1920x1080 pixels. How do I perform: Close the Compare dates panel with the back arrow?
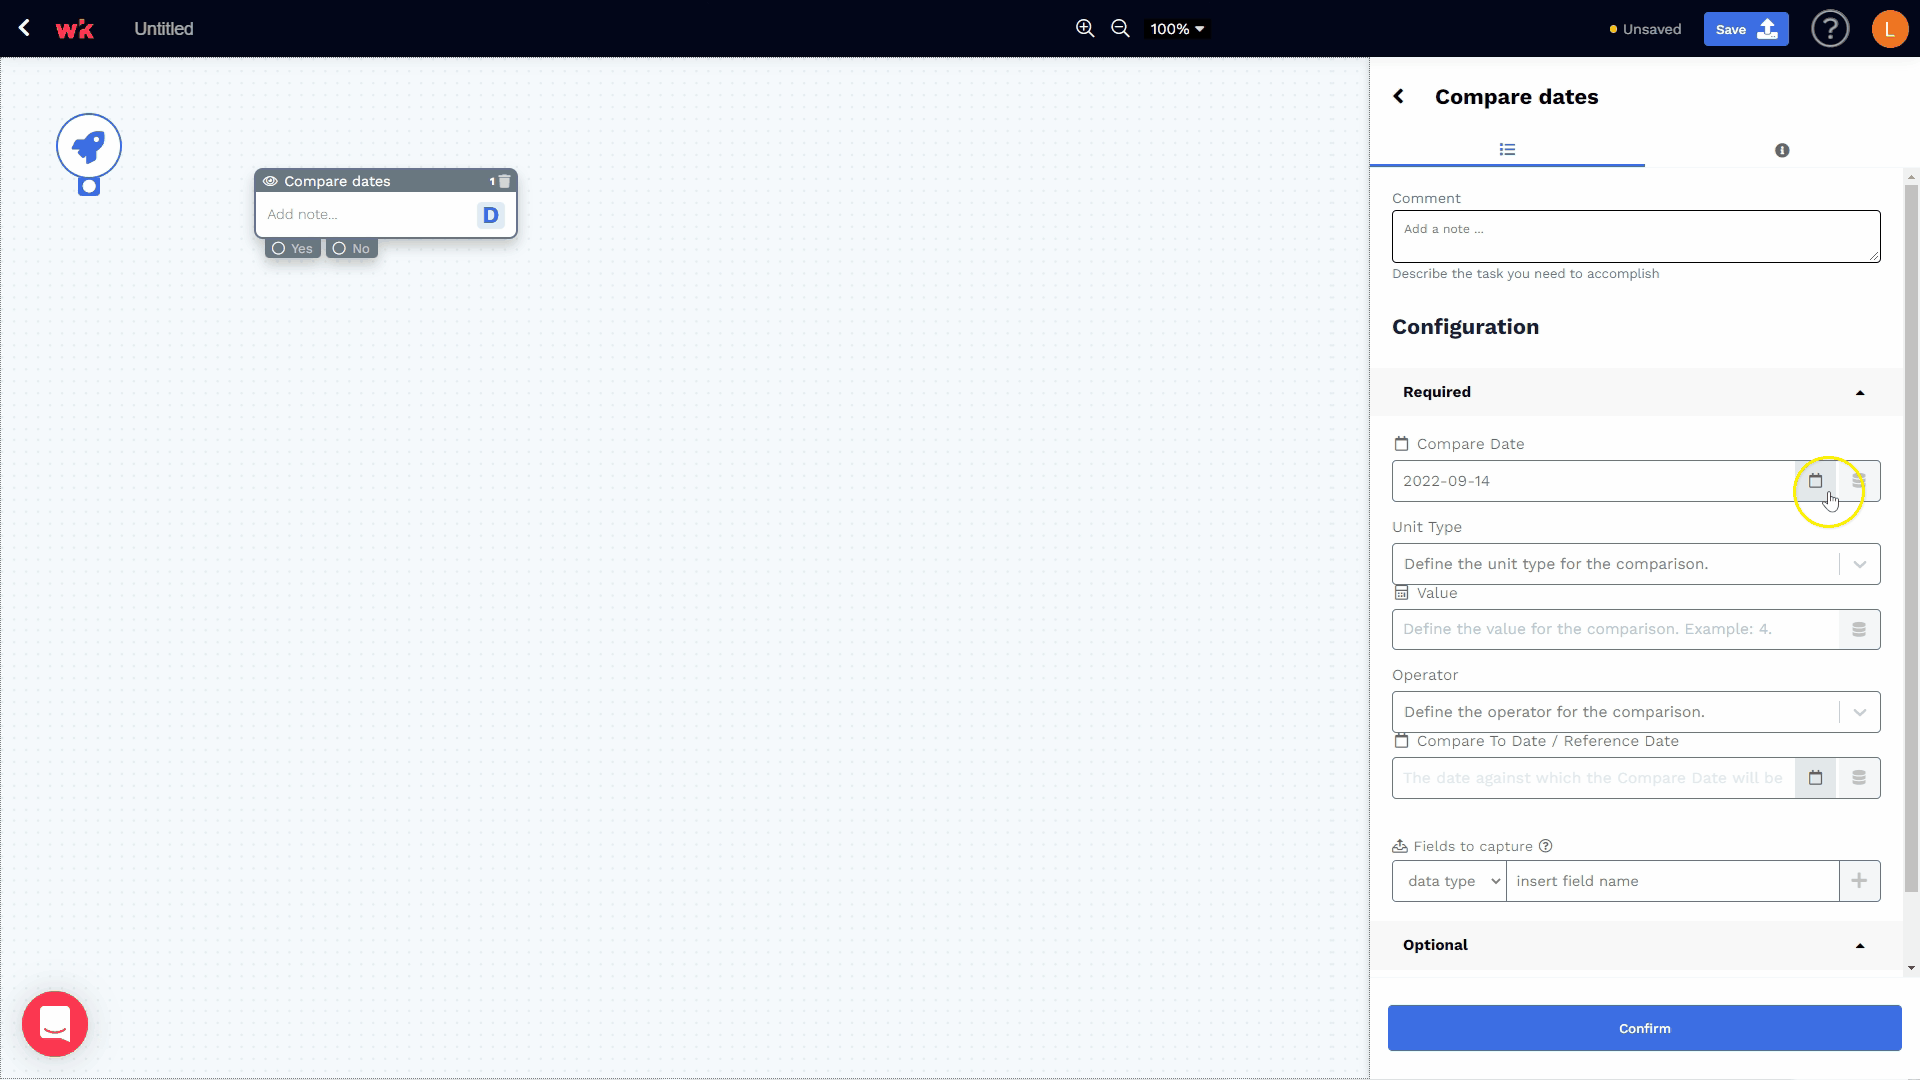pos(1399,96)
